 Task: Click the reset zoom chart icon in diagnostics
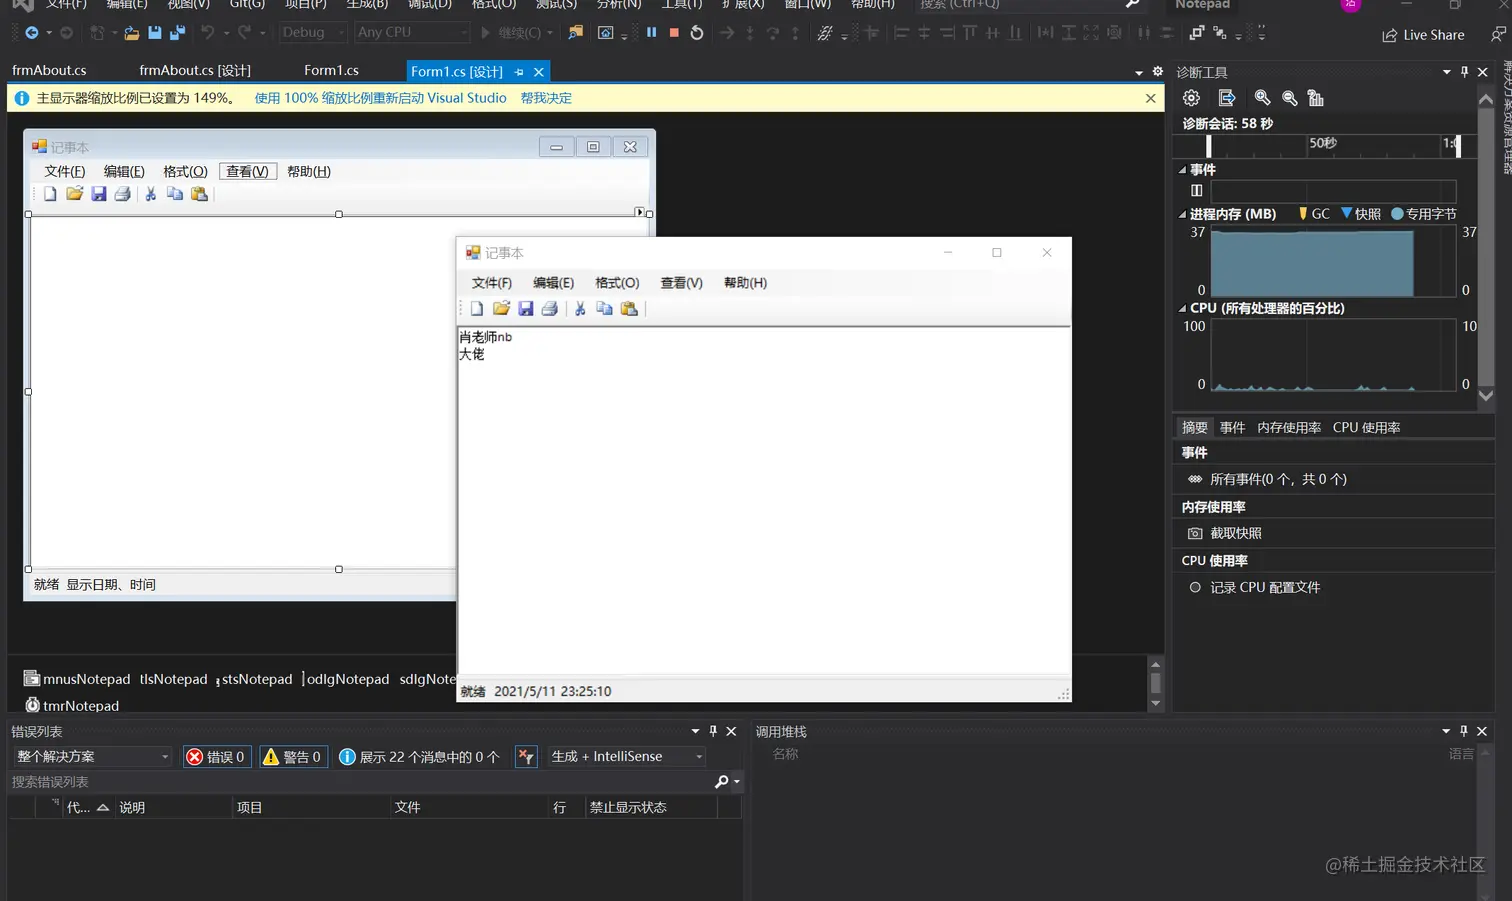pyautogui.click(x=1316, y=98)
